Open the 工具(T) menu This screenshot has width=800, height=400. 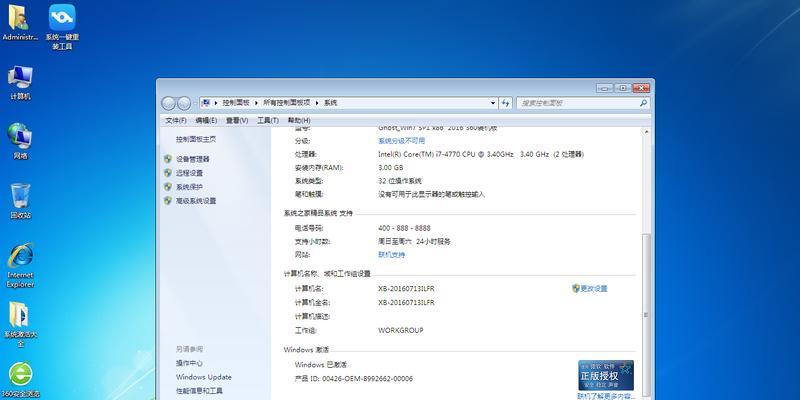tap(267, 120)
